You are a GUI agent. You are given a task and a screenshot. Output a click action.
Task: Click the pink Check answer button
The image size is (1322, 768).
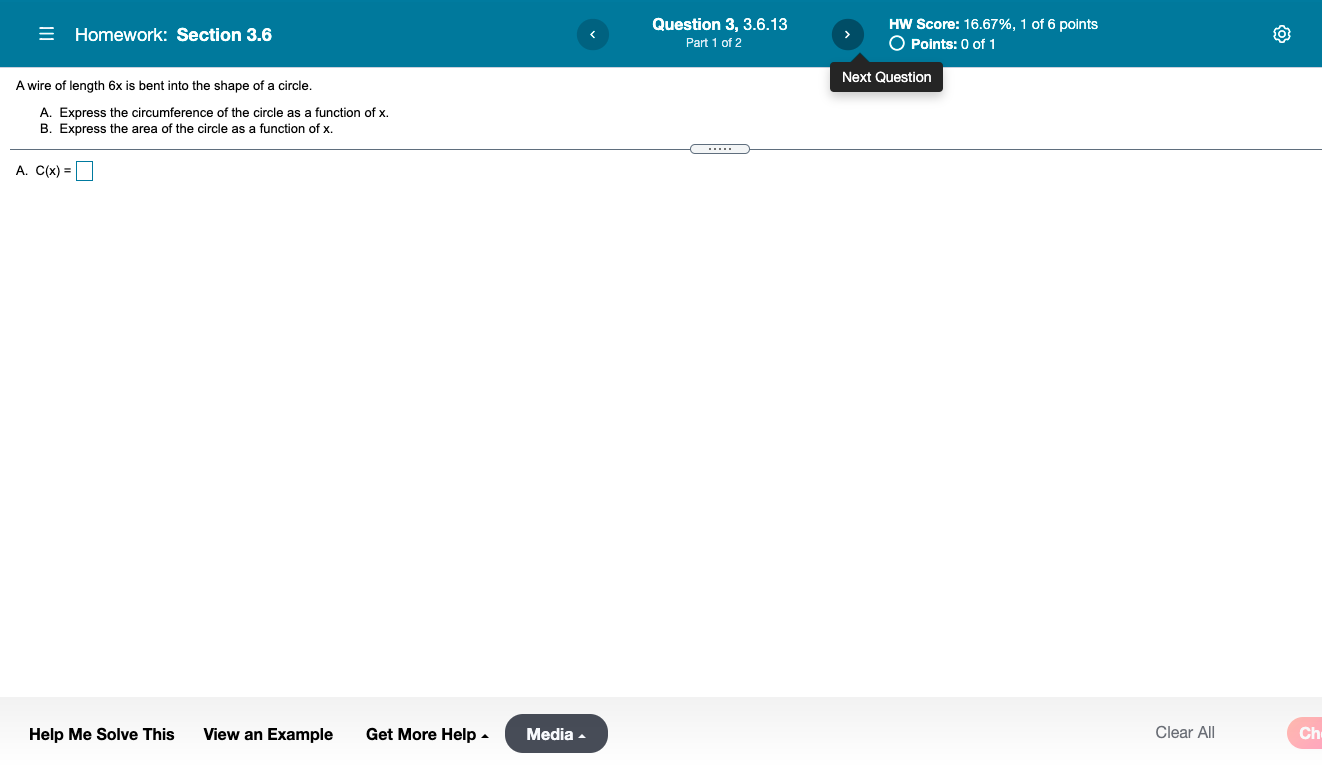1305,733
